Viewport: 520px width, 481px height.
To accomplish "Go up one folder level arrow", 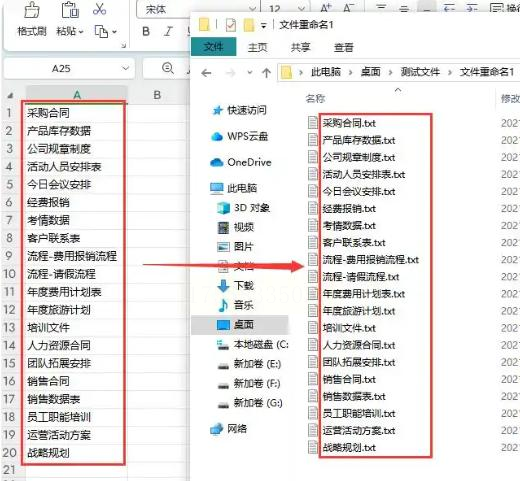I will [266, 73].
